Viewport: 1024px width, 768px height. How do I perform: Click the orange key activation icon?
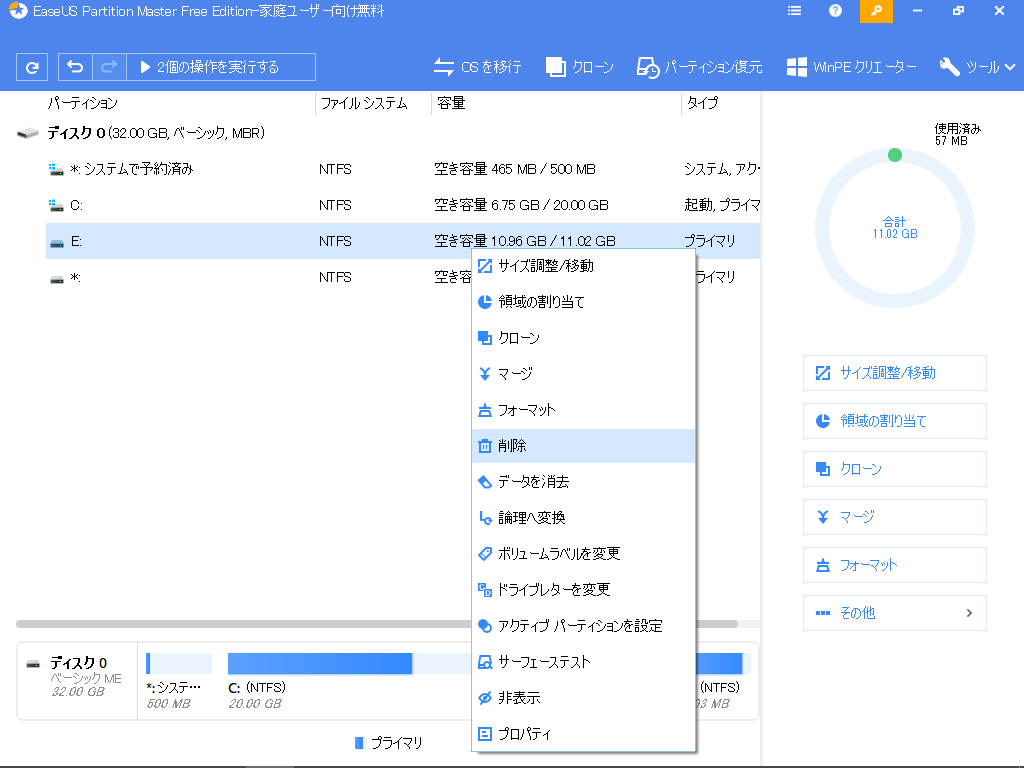click(876, 11)
